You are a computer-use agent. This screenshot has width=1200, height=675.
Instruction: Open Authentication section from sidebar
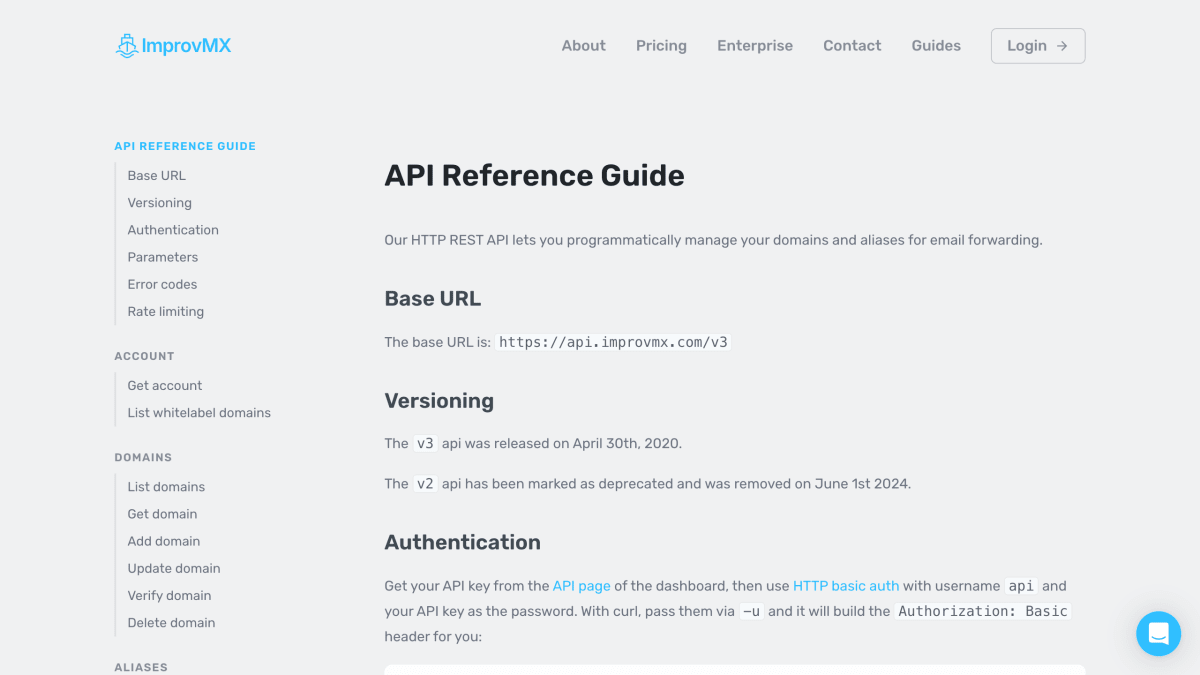coord(173,230)
